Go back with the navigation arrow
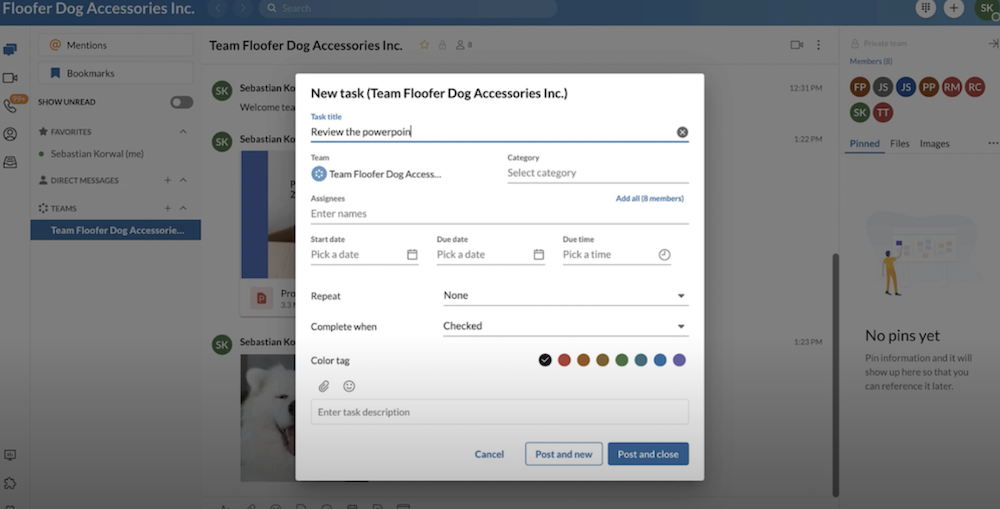This screenshot has height=509, width=1000. [218, 8]
